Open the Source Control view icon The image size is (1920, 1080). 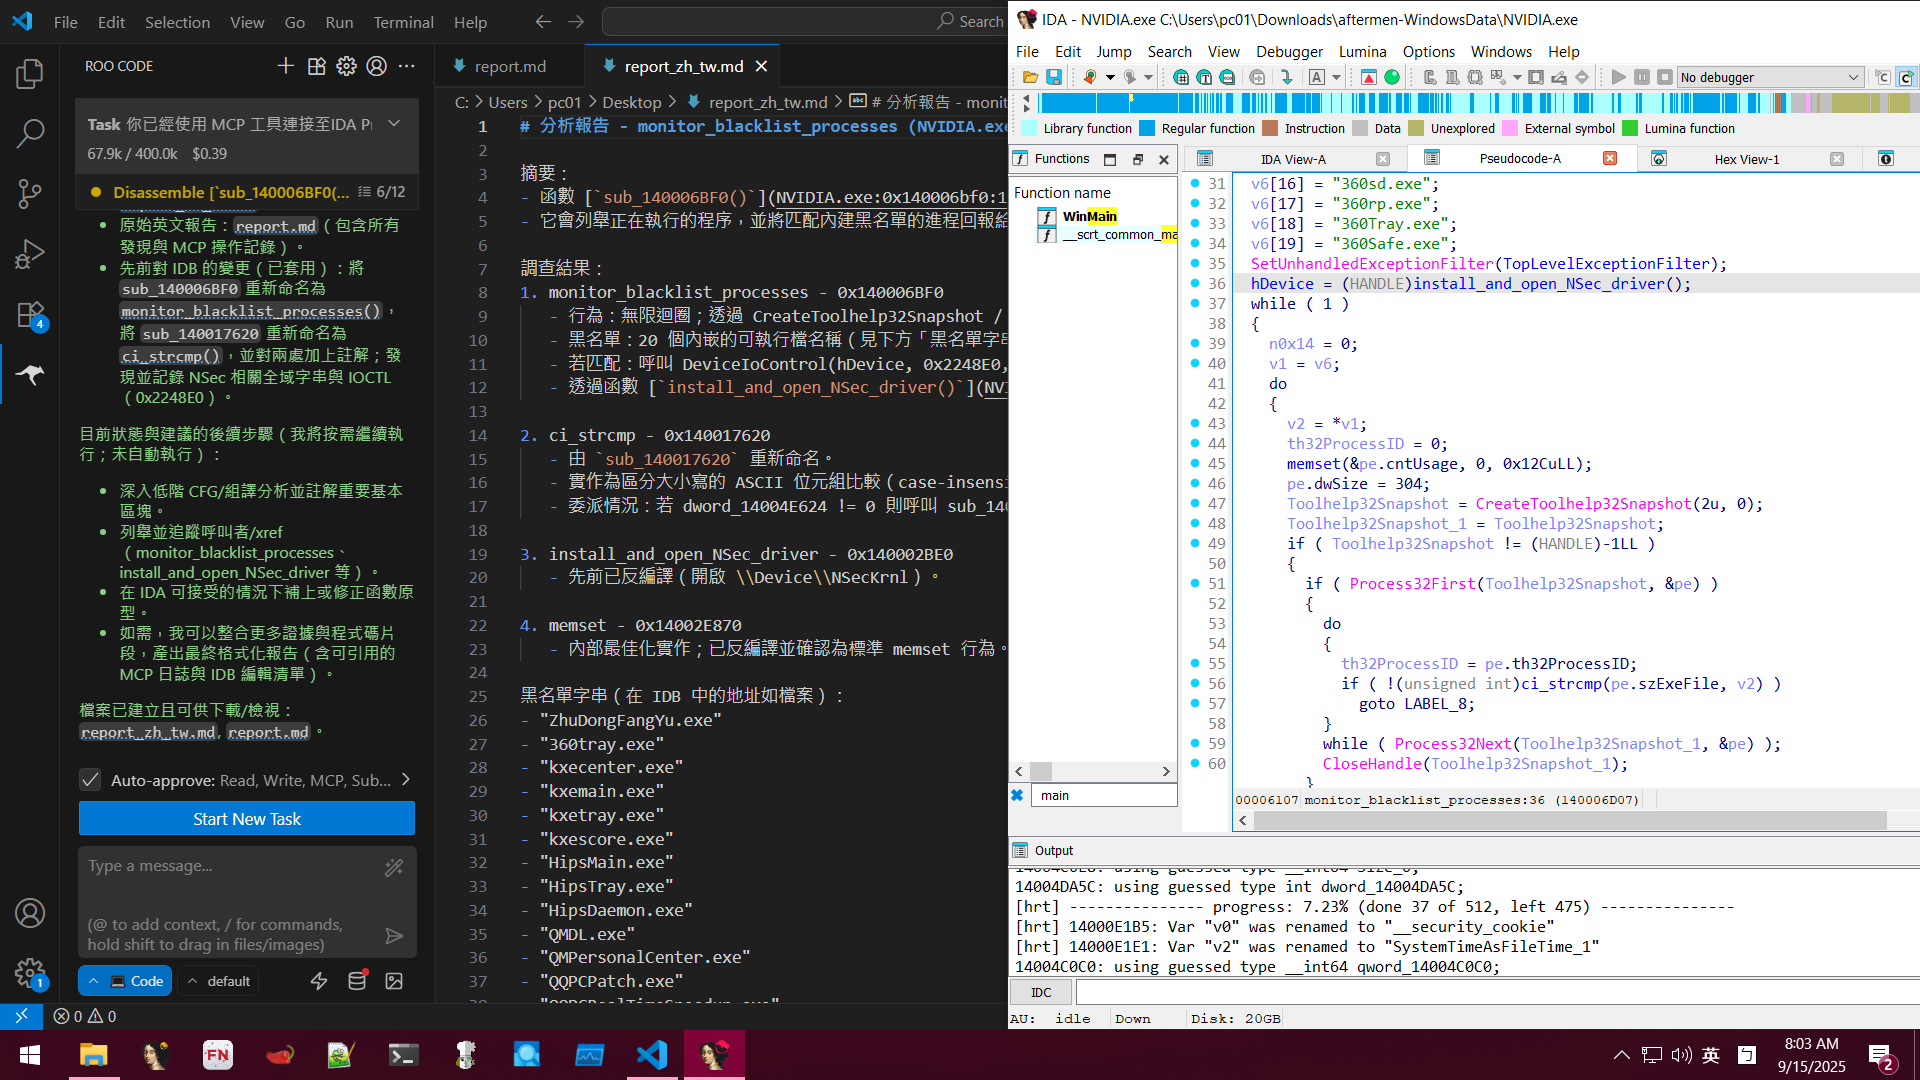pyautogui.click(x=30, y=193)
